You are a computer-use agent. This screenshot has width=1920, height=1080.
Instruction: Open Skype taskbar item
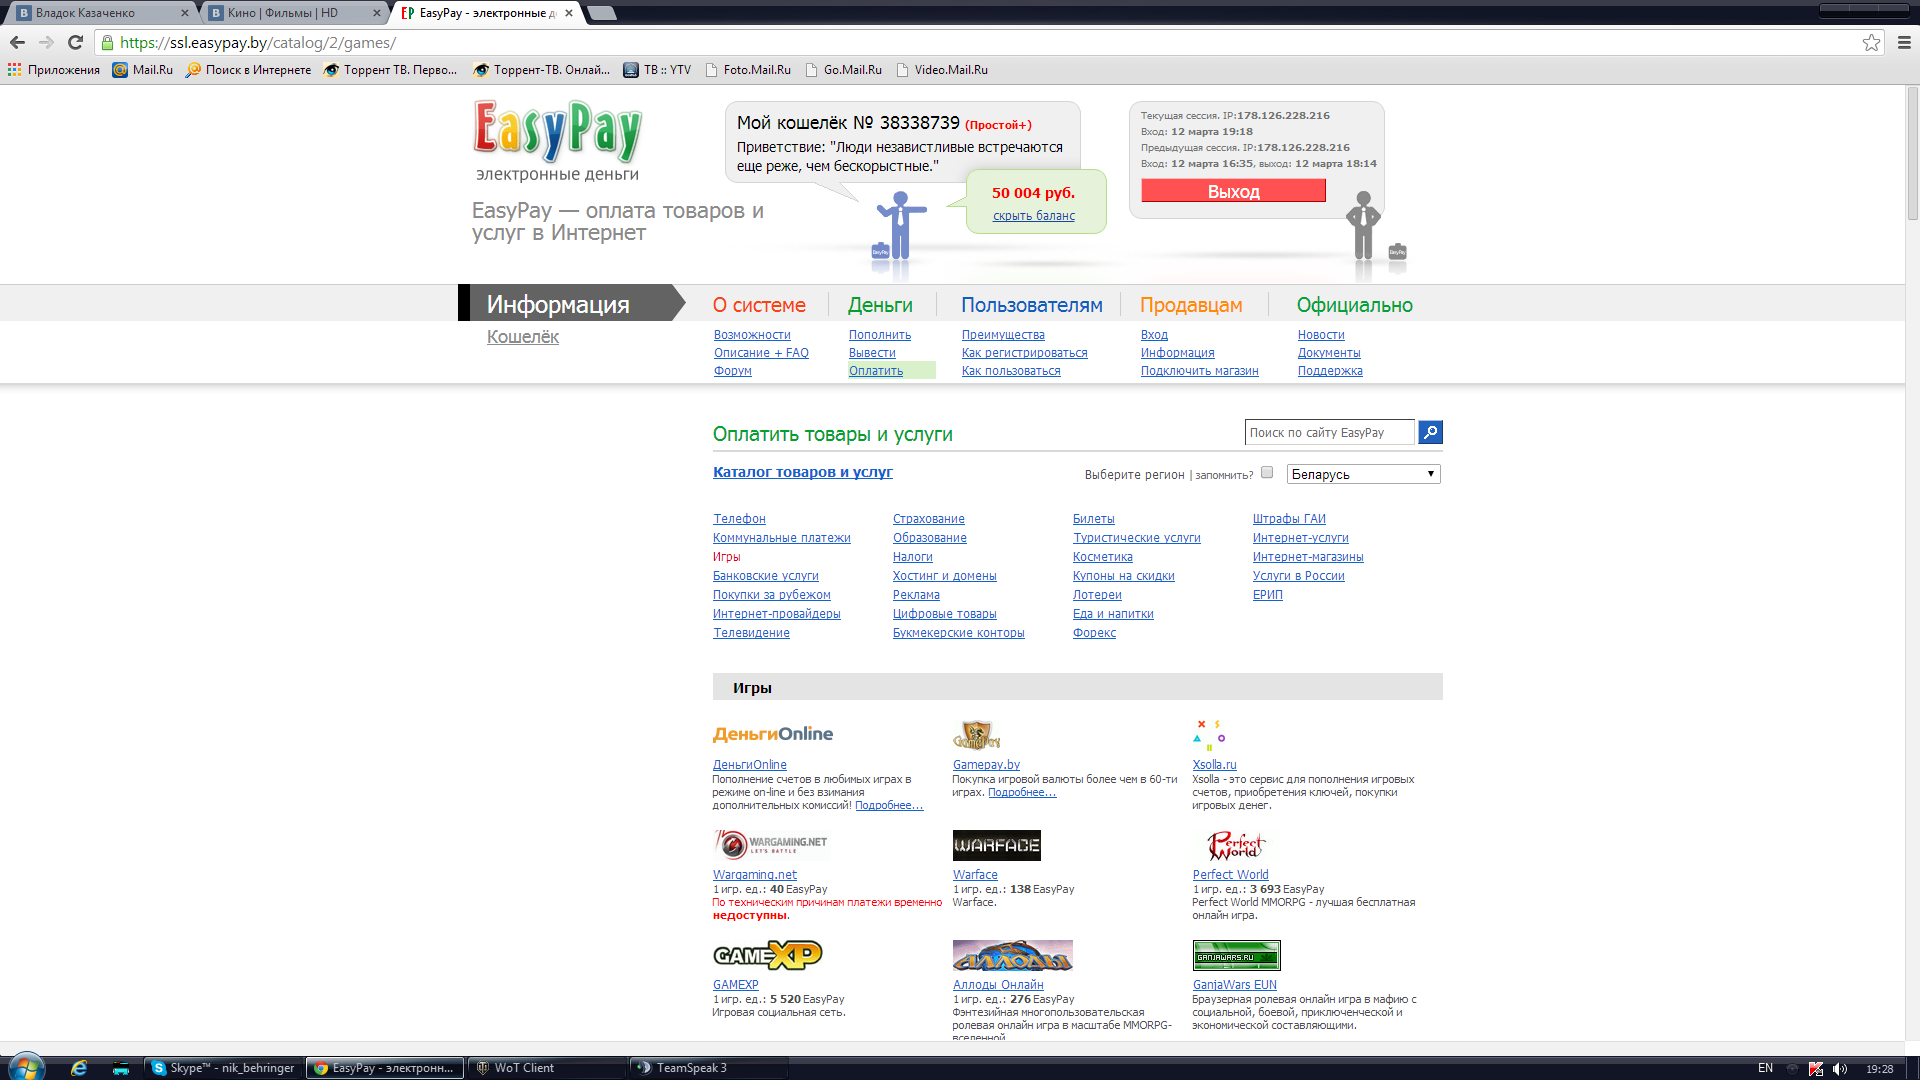tap(223, 1068)
